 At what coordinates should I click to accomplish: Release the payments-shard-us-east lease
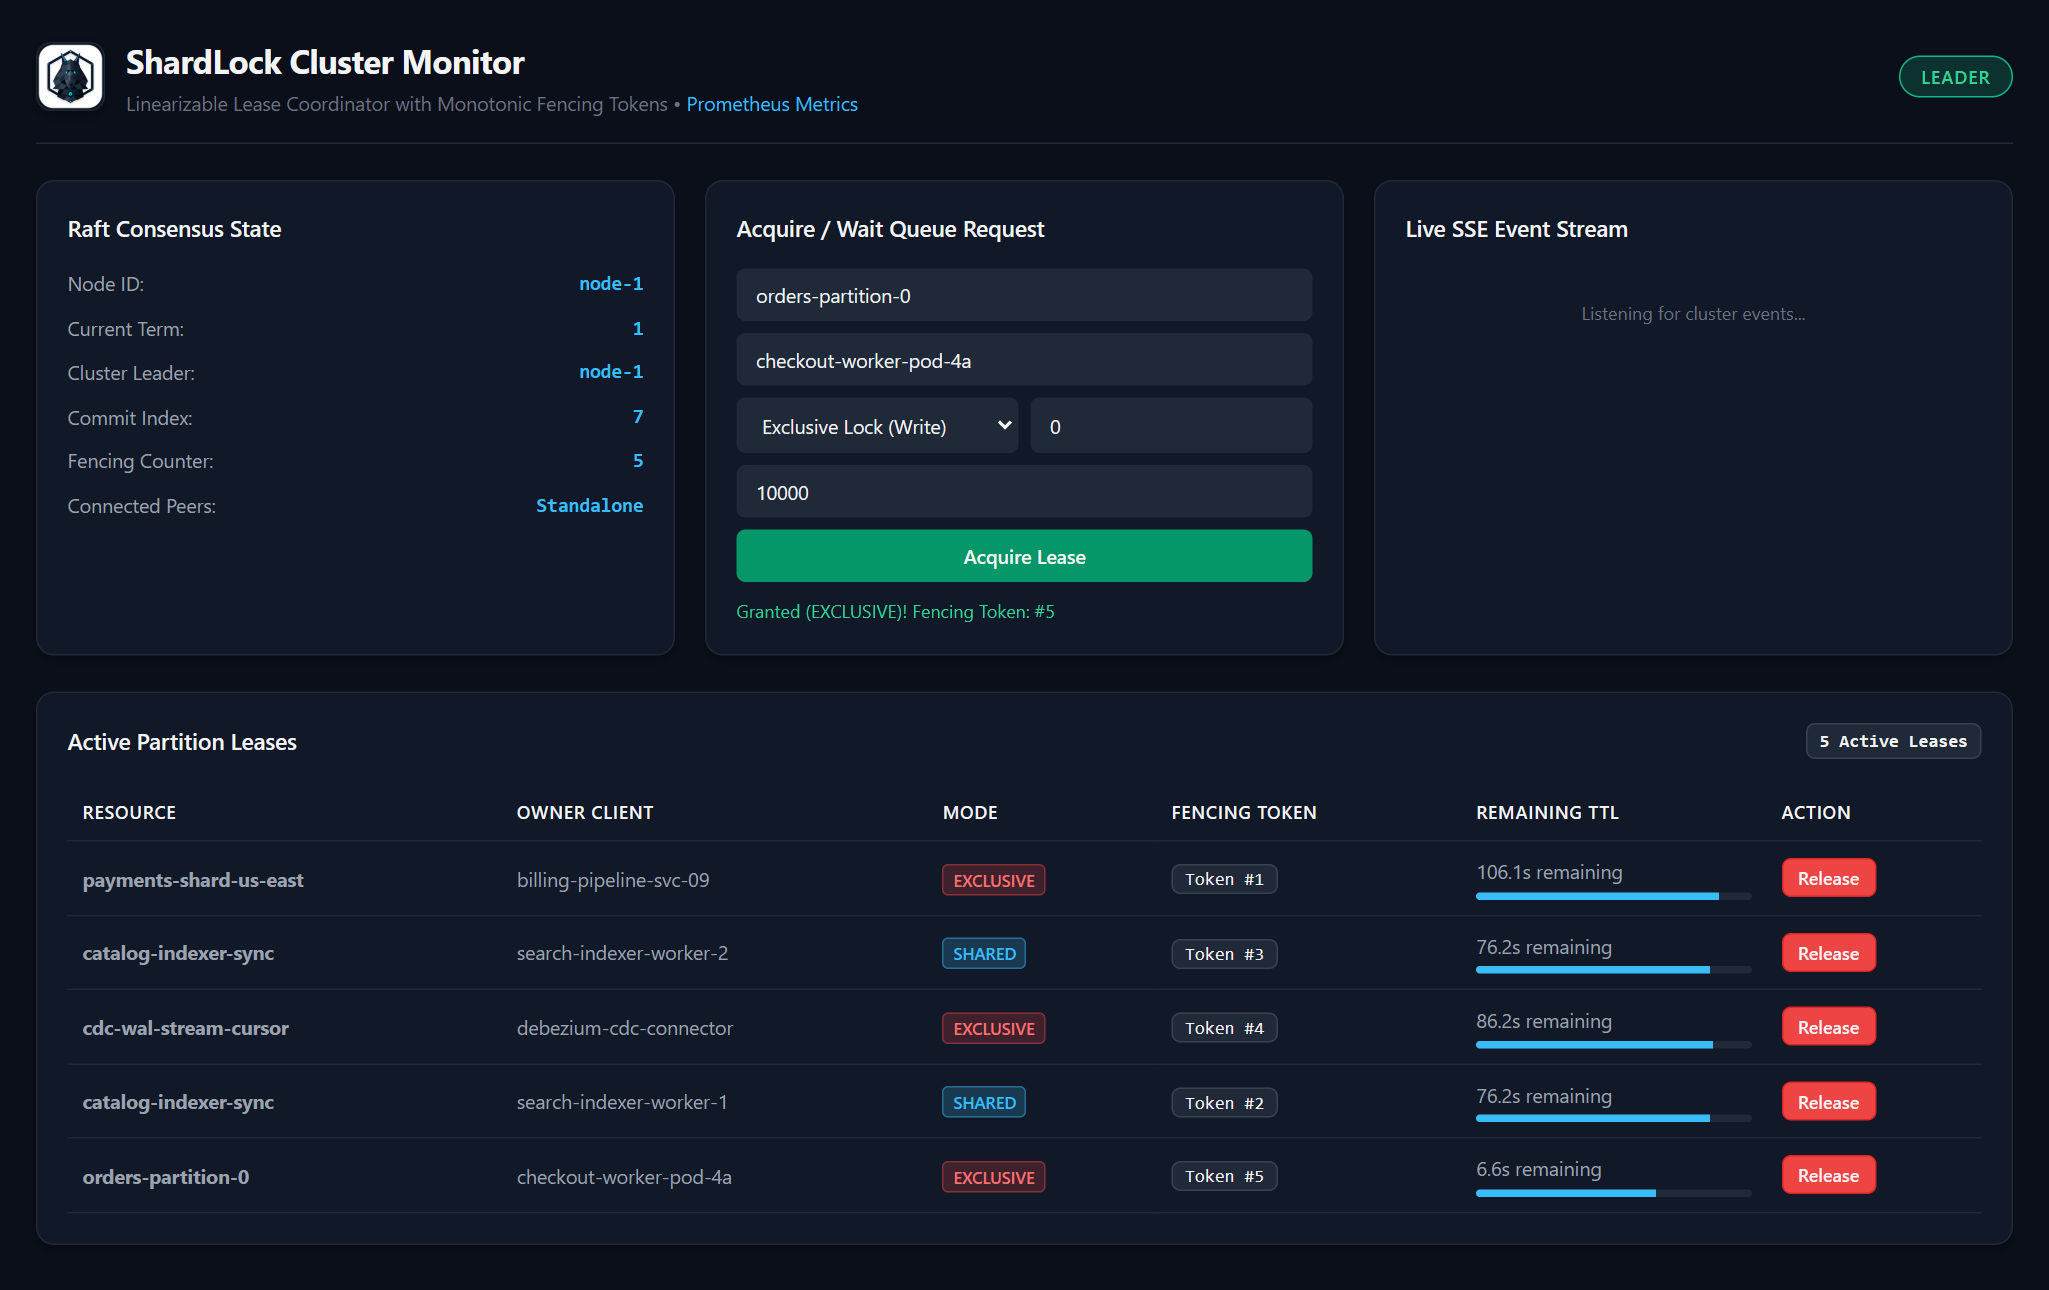(x=1828, y=878)
